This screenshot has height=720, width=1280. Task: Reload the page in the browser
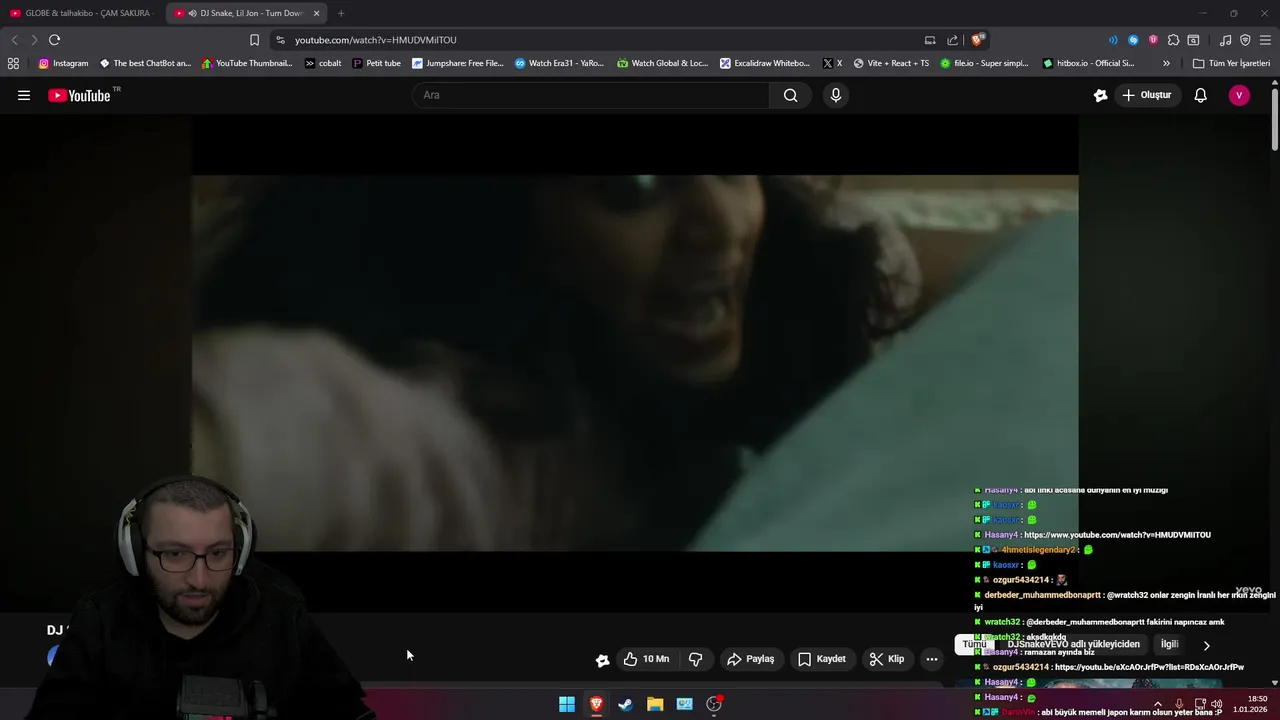[x=54, y=40]
